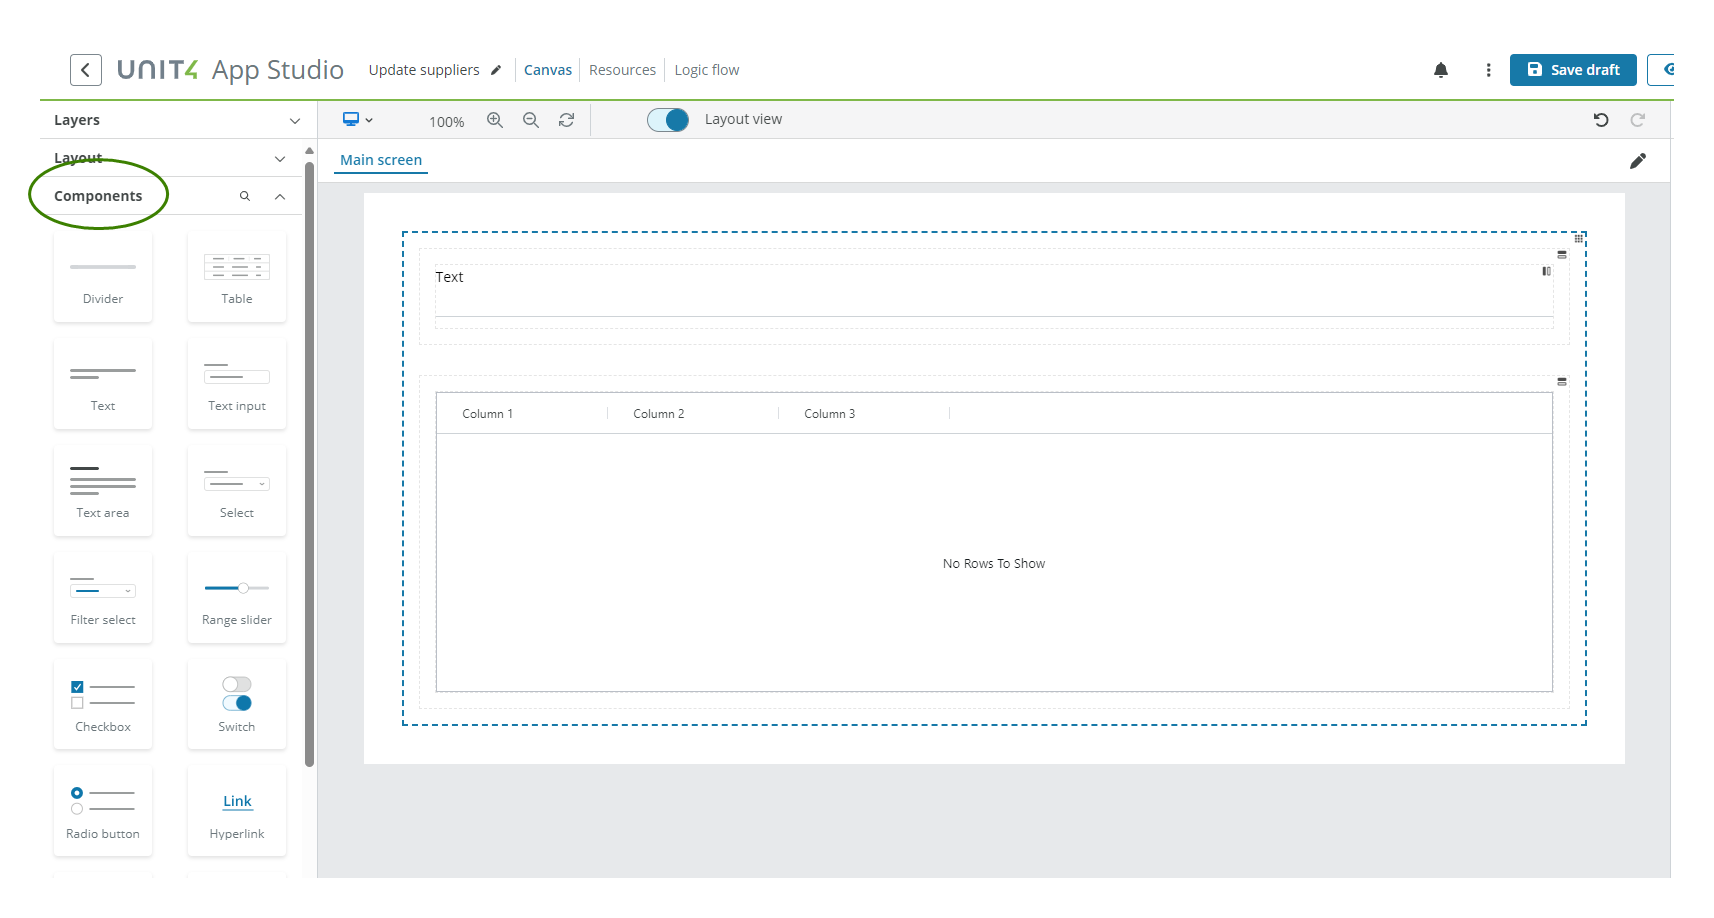Click the back arrow next to UNIT4 logo

click(86, 69)
